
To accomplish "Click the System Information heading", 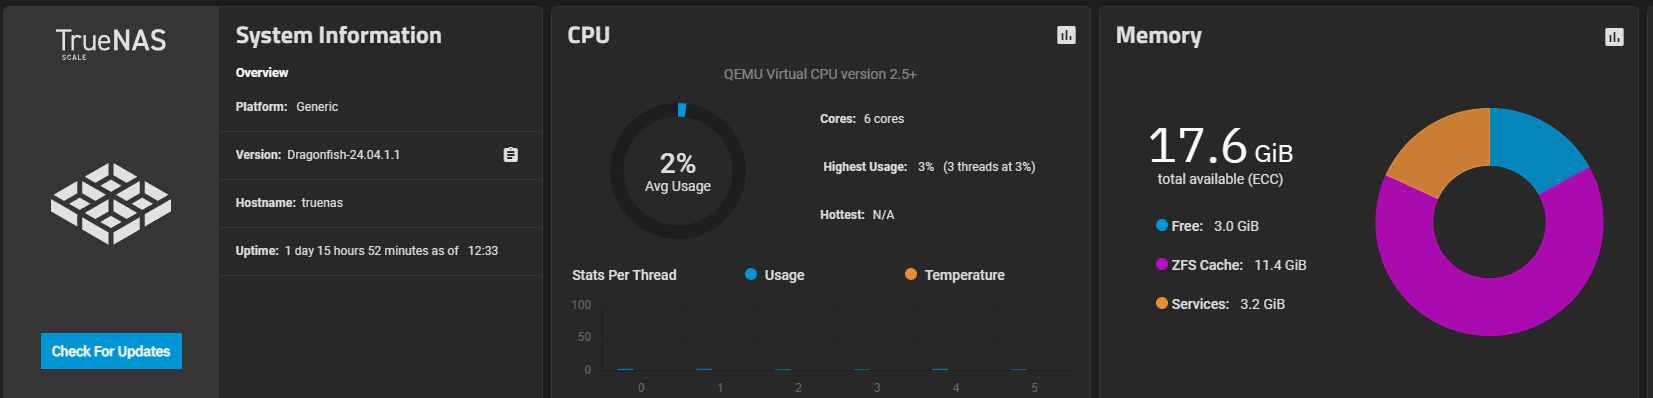I will (338, 35).
